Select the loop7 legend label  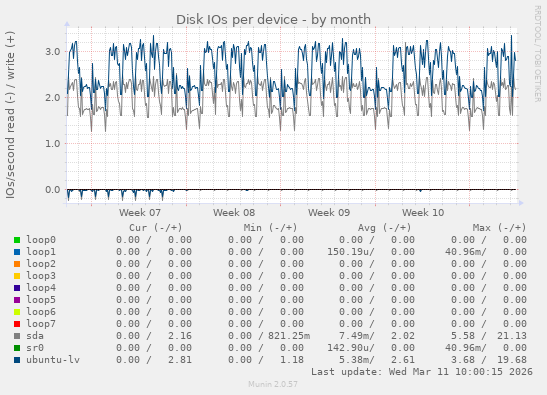(41, 323)
